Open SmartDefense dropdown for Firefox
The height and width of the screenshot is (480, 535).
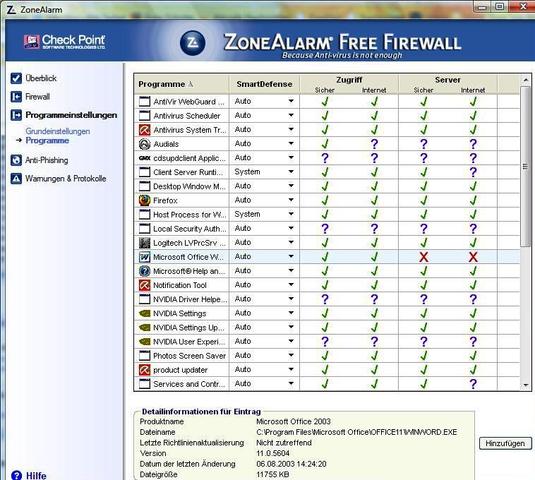(x=291, y=200)
